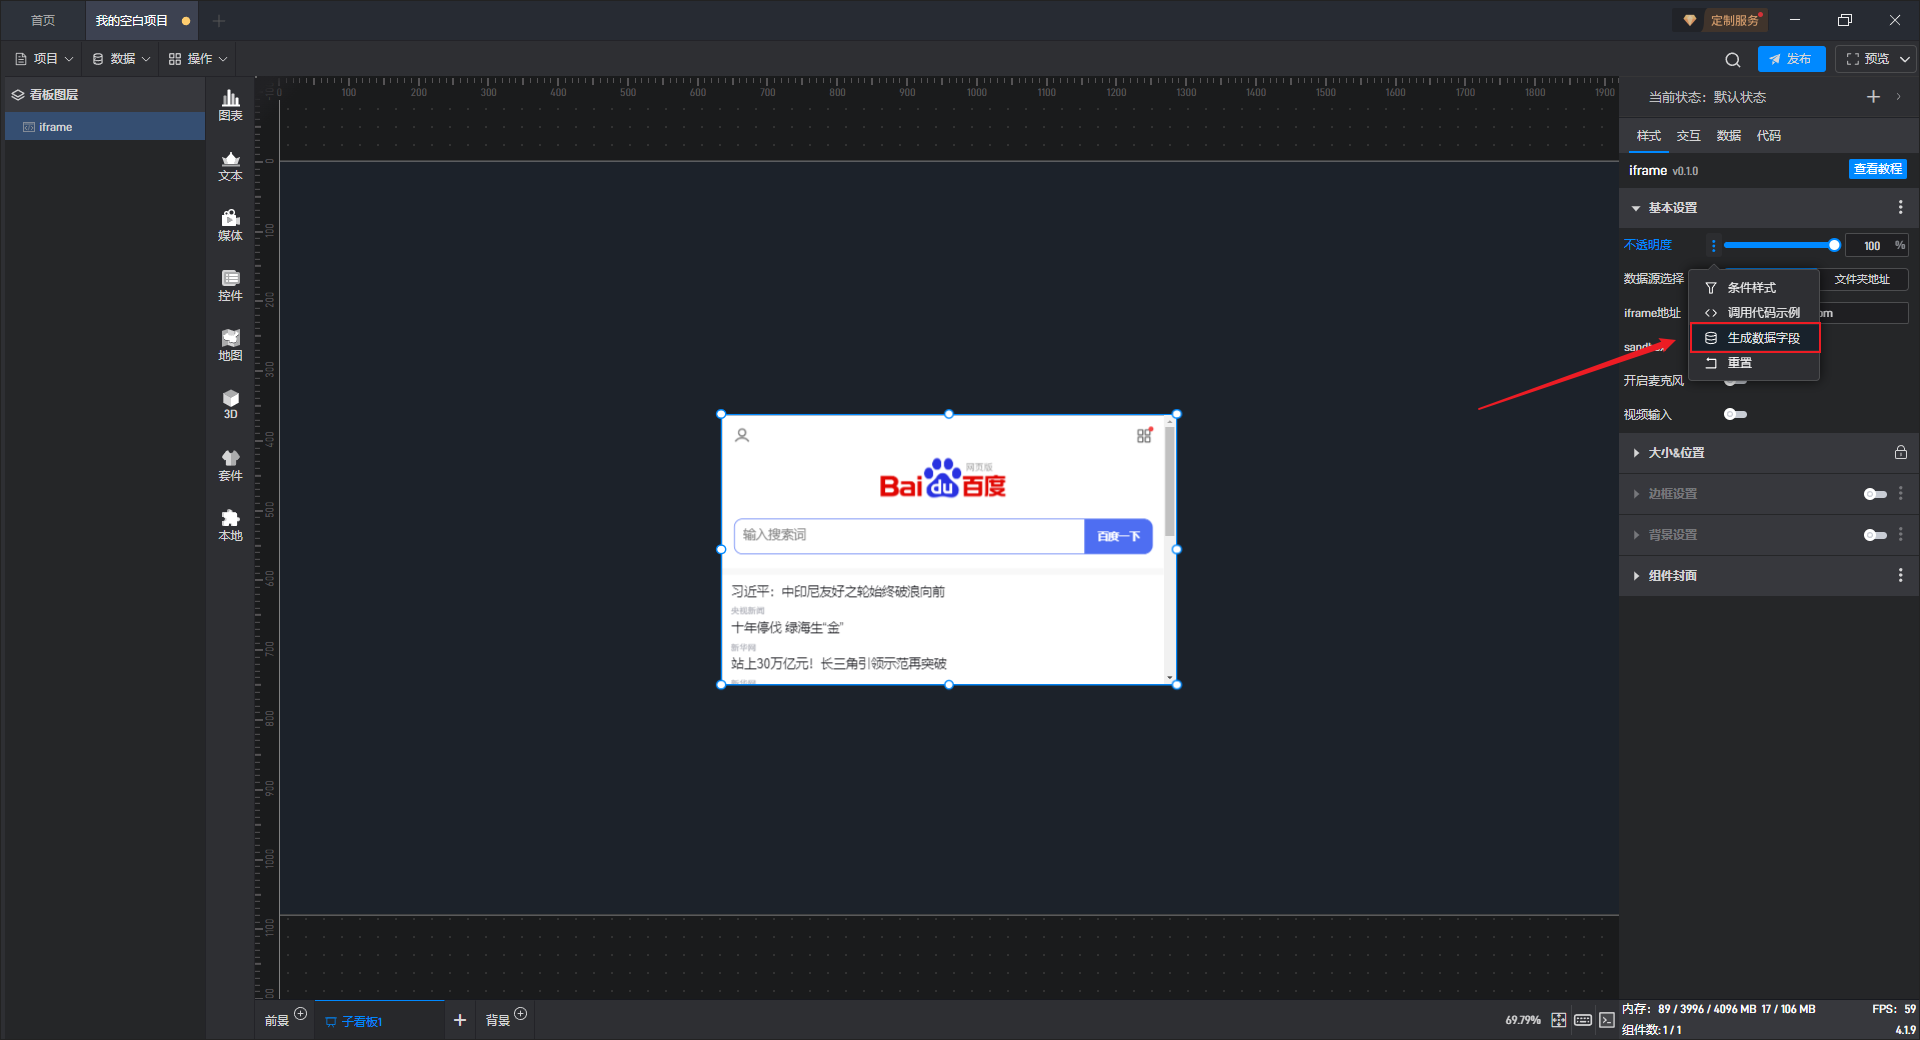Expand the 大小&位置 section
Screen dimensions: 1920x1040
pos(1636,453)
